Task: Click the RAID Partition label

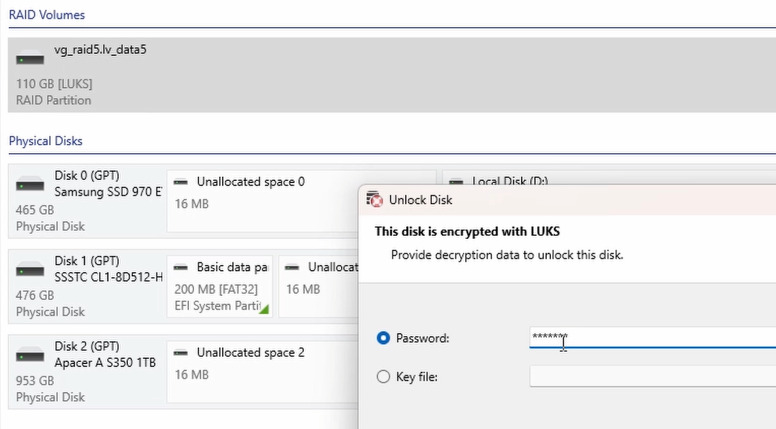Action: 53,100
